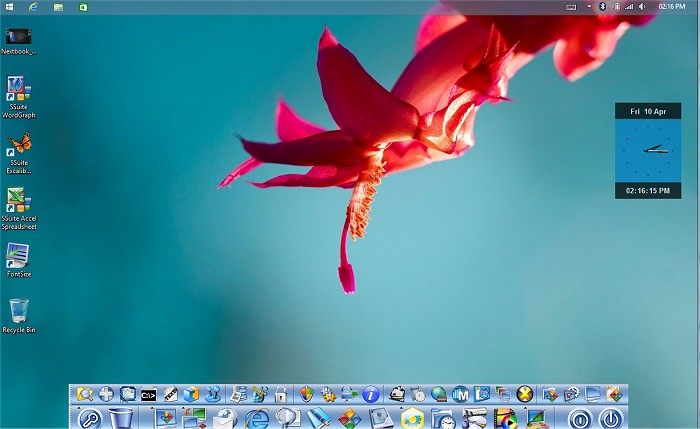
Task: Open File Explorer from the top taskbar
Action: (x=59, y=6)
